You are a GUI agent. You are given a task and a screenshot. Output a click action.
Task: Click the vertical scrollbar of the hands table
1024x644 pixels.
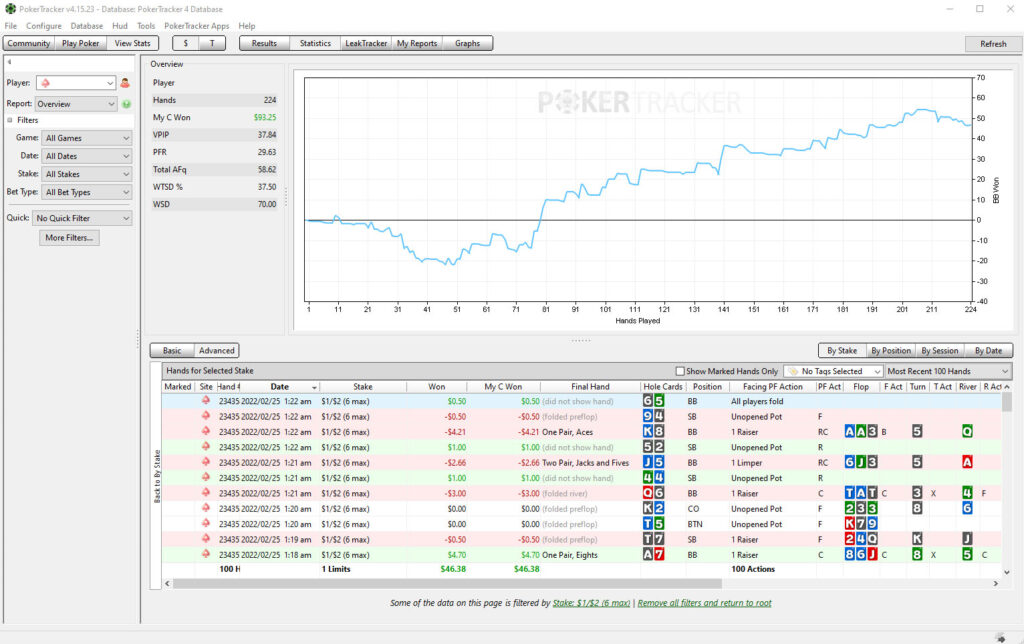[x=1006, y=402]
